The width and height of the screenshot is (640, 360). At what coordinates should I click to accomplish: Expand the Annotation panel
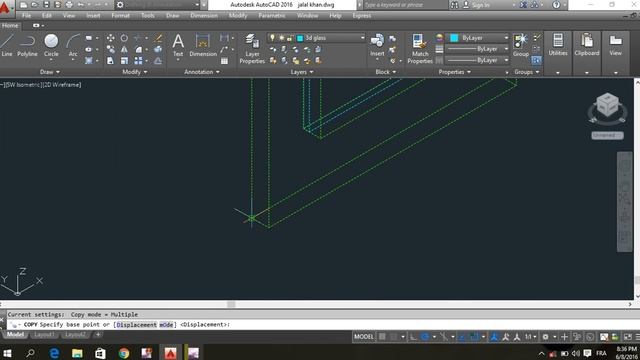[202, 72]
